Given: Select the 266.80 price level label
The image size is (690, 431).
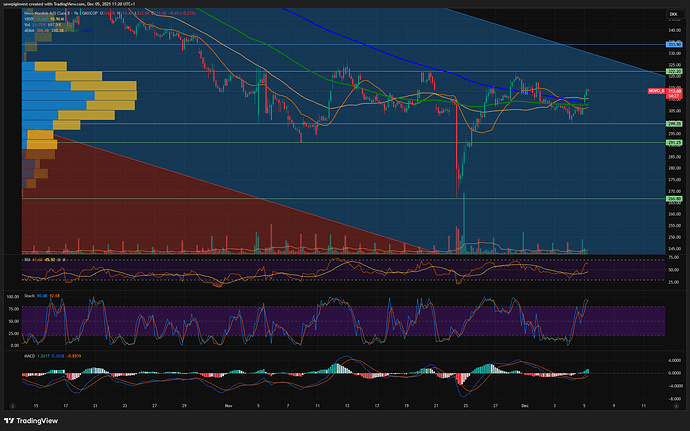Looking at the screenshot, I should tap(675, 199).
